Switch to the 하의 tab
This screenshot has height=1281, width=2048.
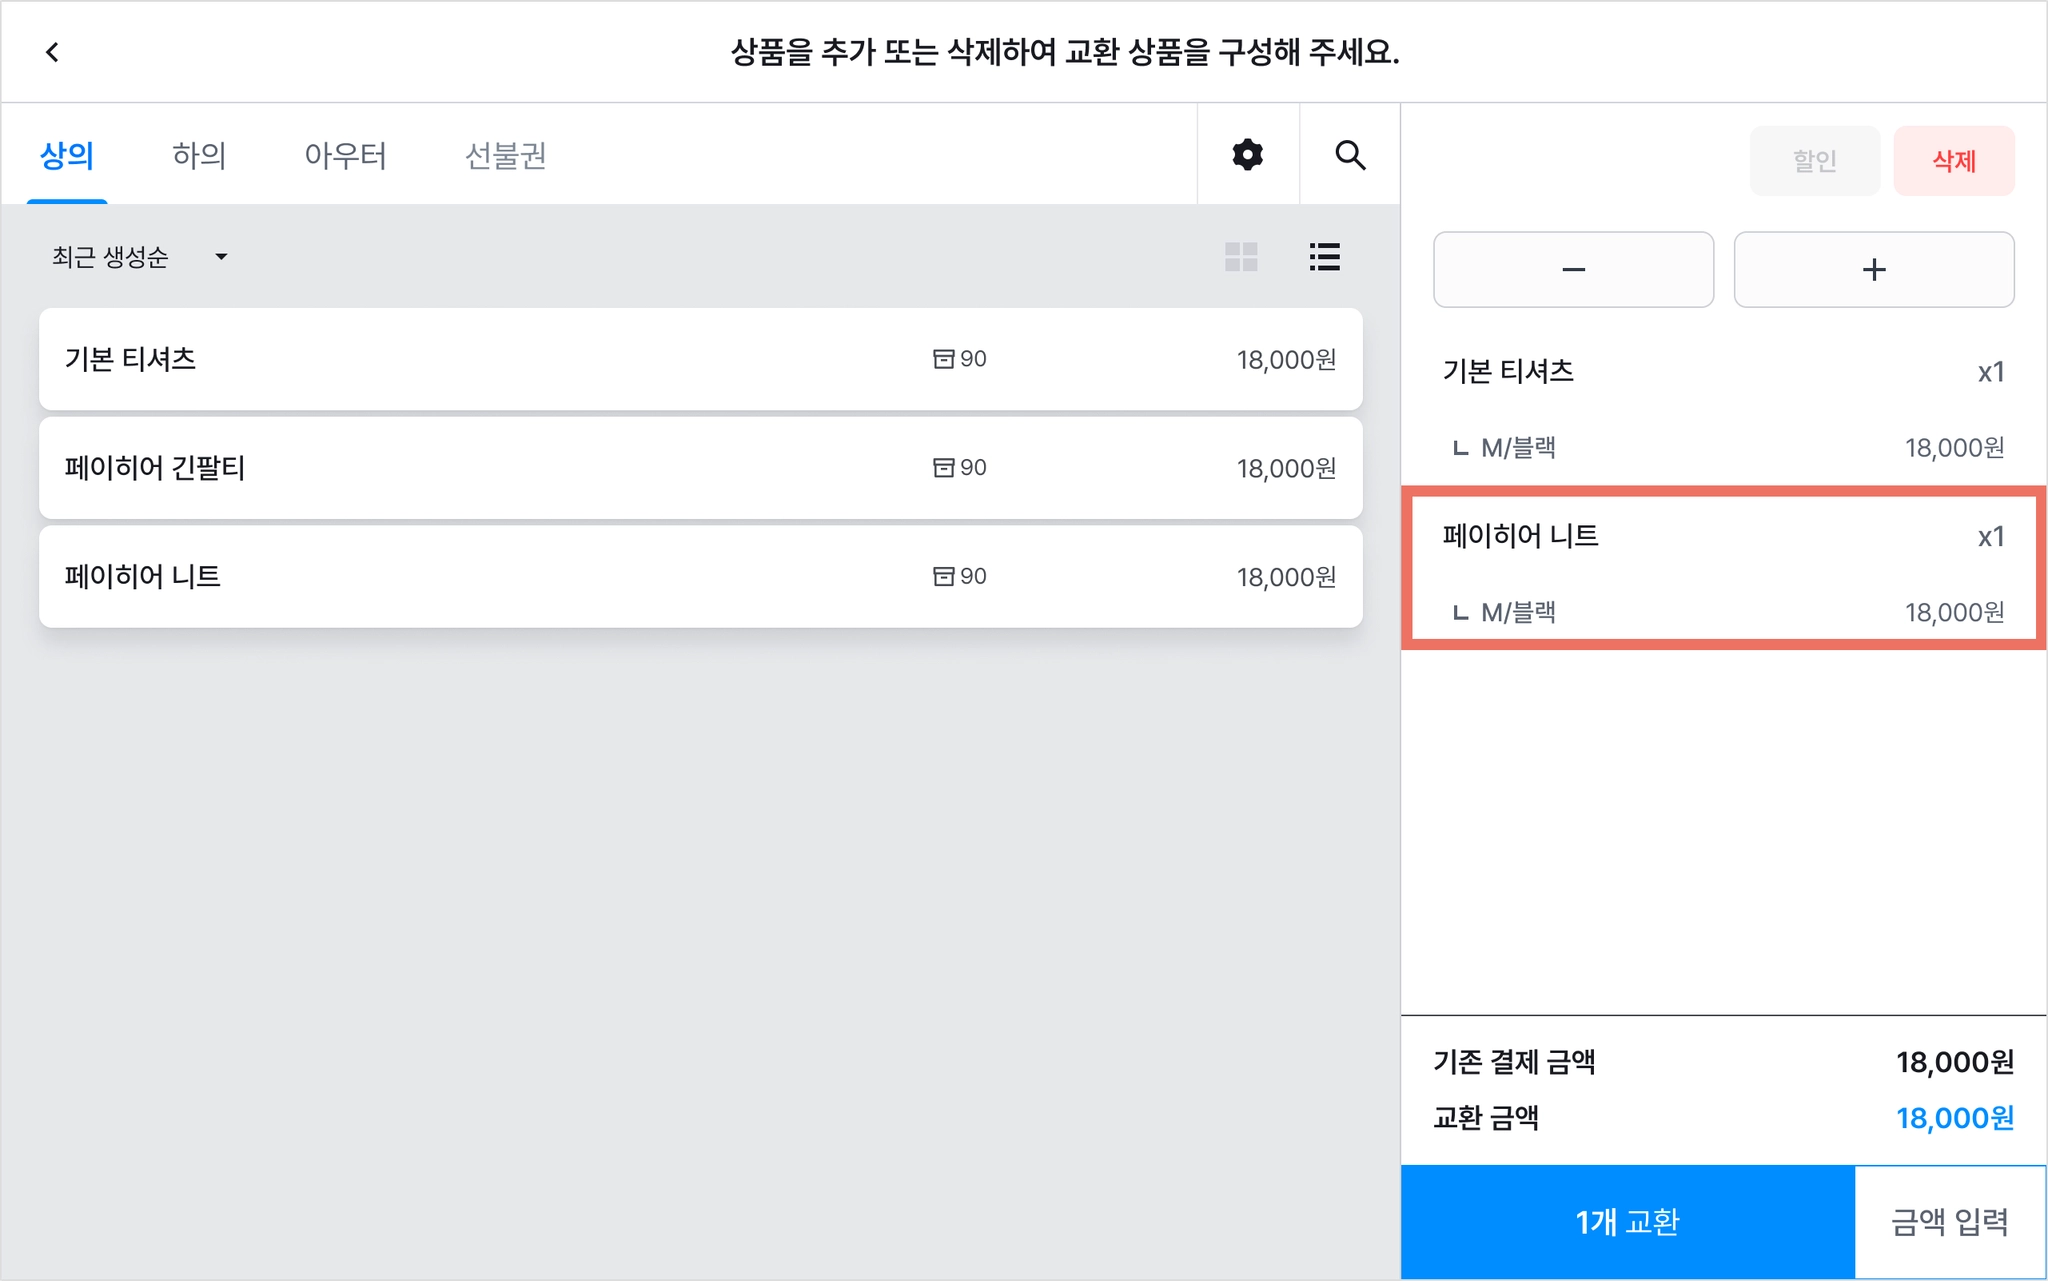click(199, 155)
